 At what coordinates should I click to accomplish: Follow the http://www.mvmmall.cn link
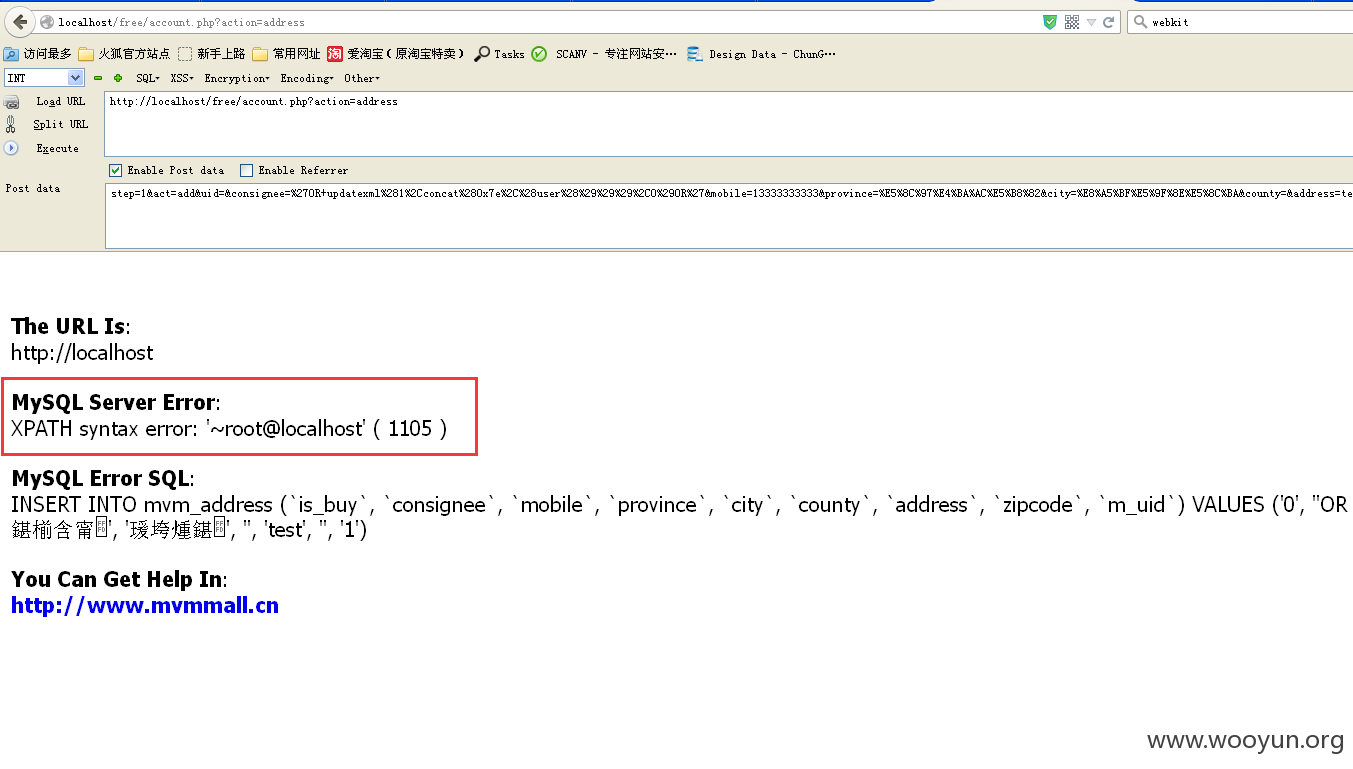145,605
